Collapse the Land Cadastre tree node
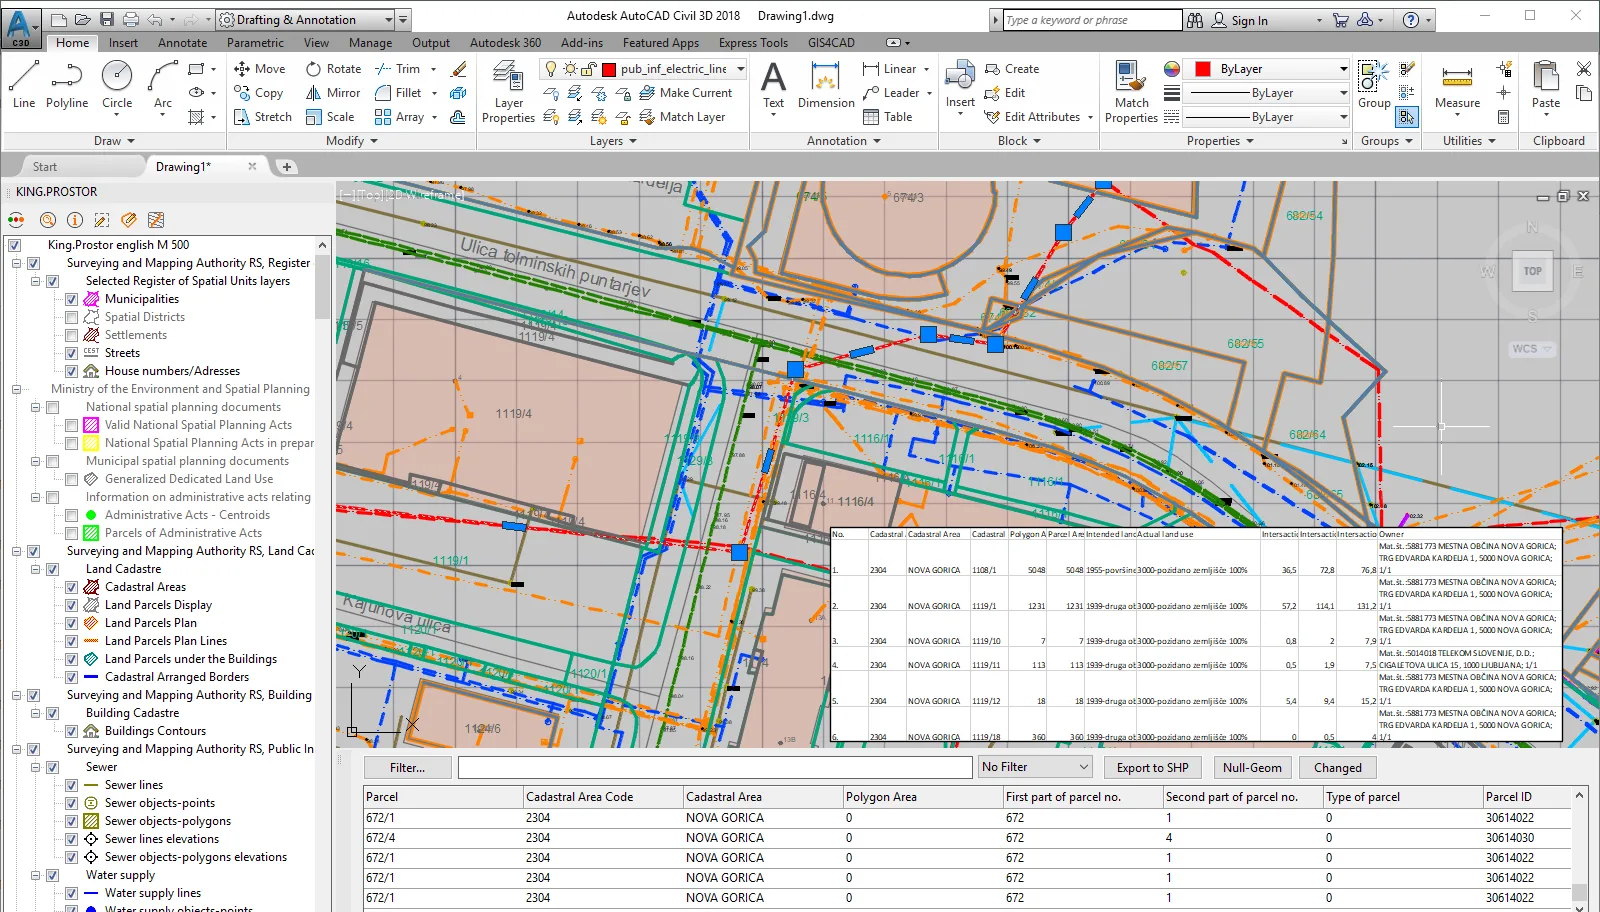The width and height of the screenshot is (1600, 912). tap(36, 569)
